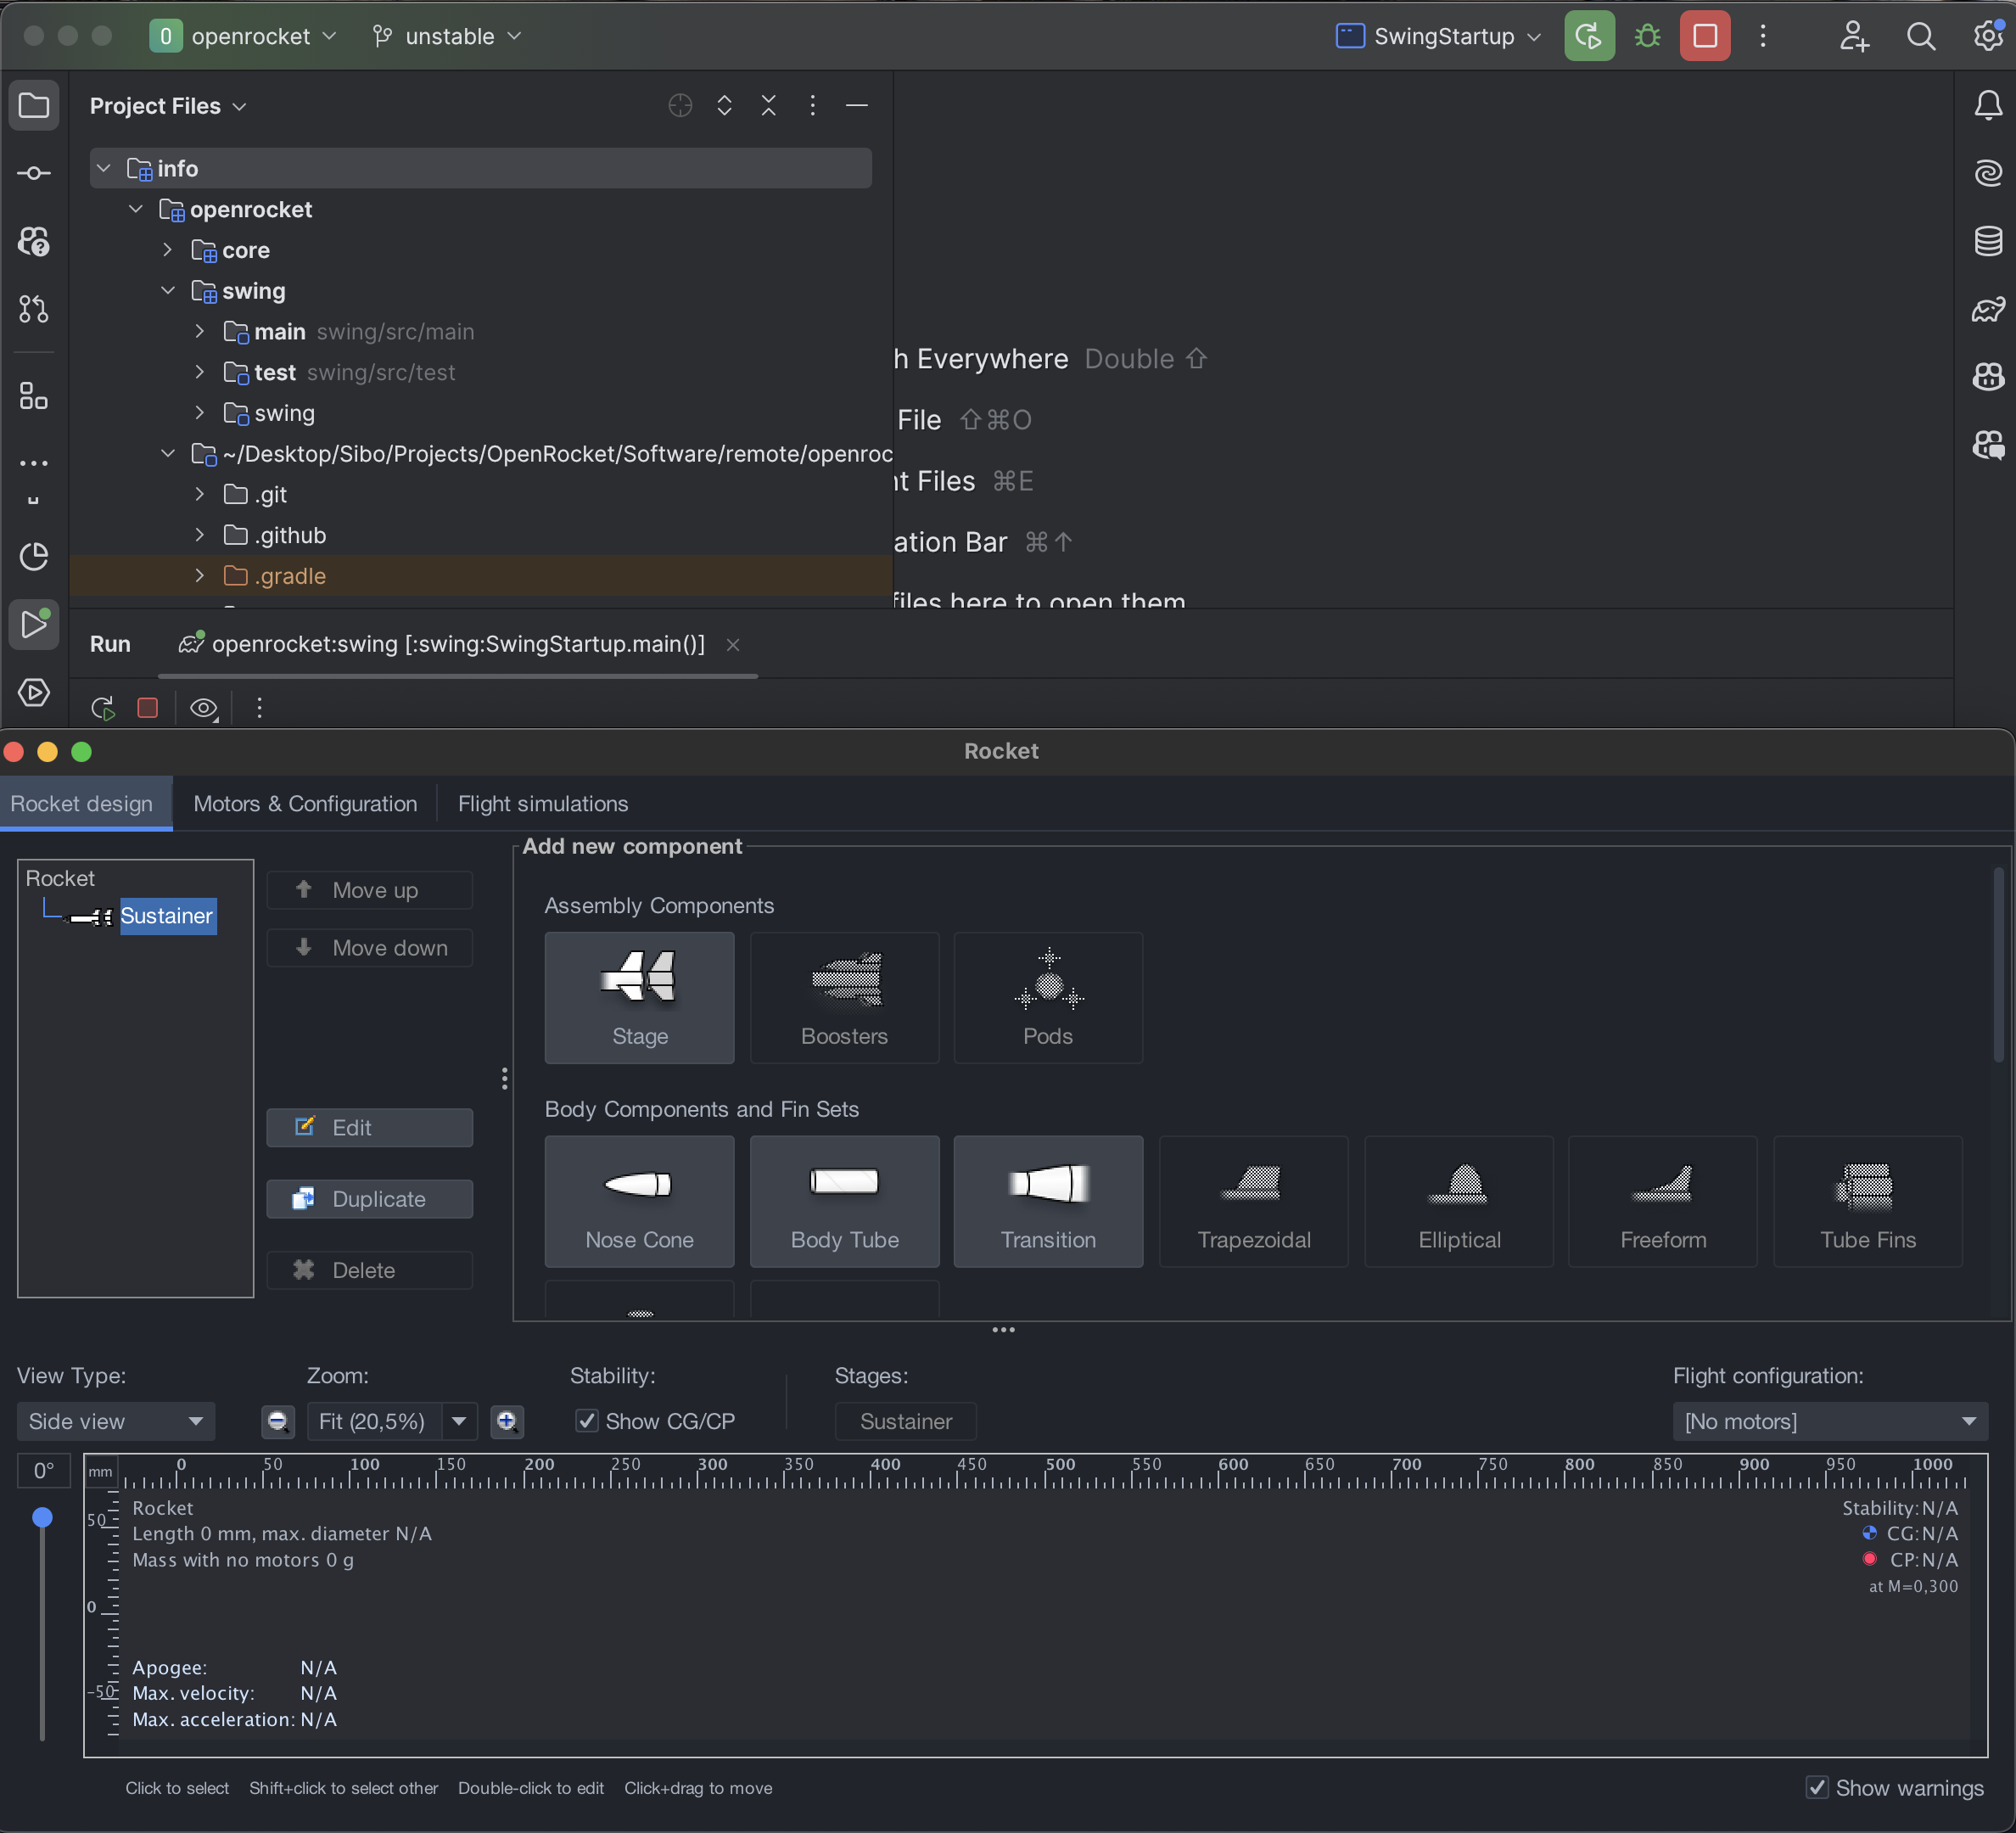Open the IDE debug bug icon
The image size is (2016, 1833).
[1647, 36]
